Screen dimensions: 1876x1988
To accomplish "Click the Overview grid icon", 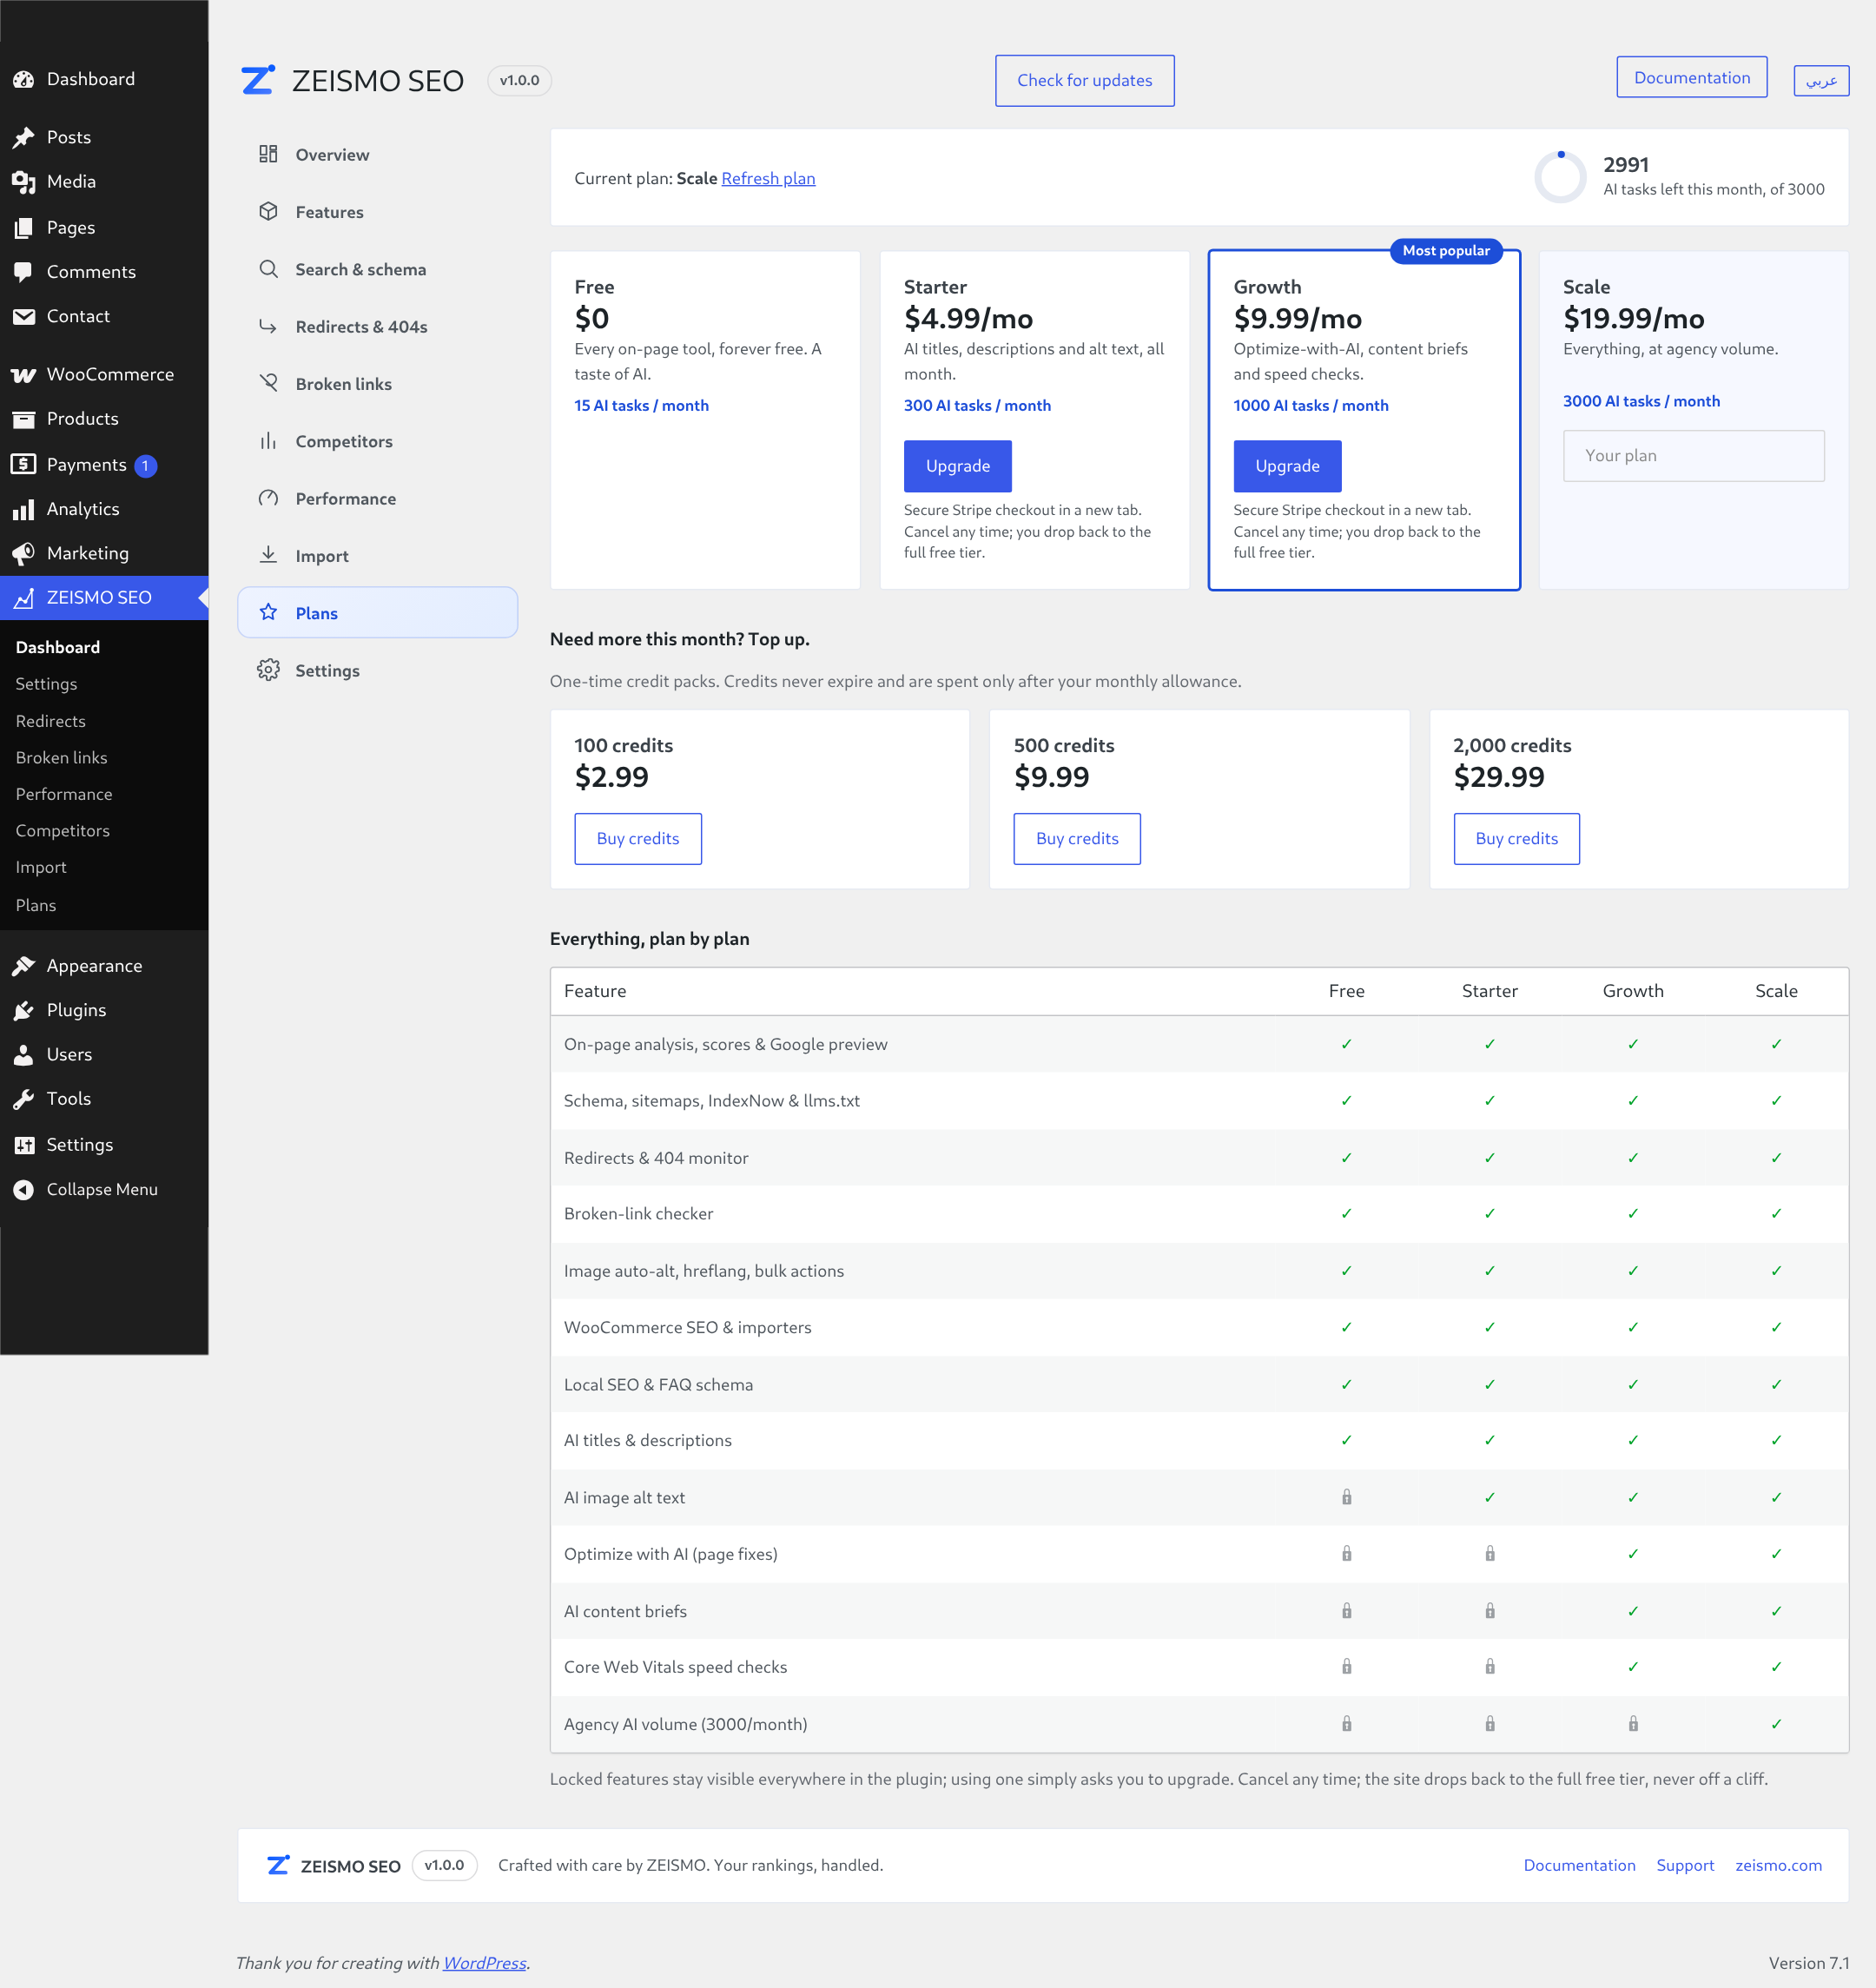I will (x=268, y=154).
